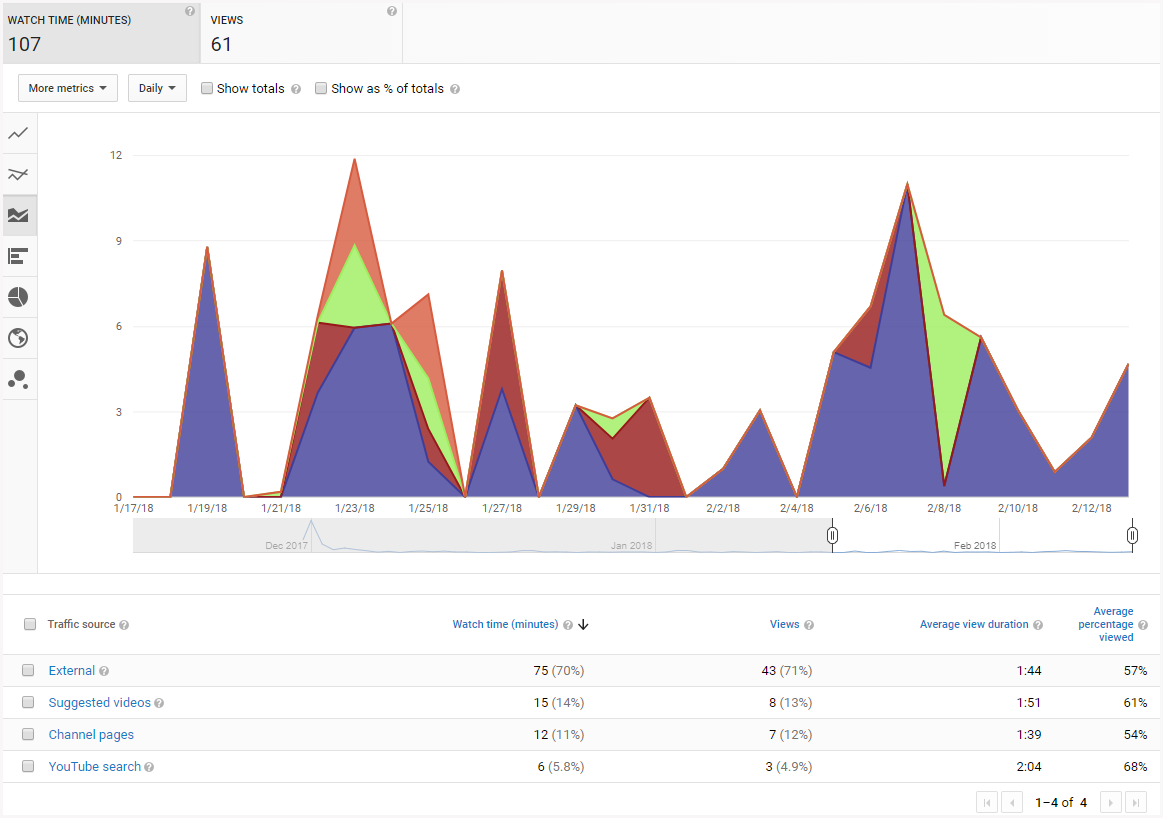Image resolution: width=1163 pixels, height=818 pixels.
Task: Expand the Daily interval dropdown
Action: [x=157, y=88]
